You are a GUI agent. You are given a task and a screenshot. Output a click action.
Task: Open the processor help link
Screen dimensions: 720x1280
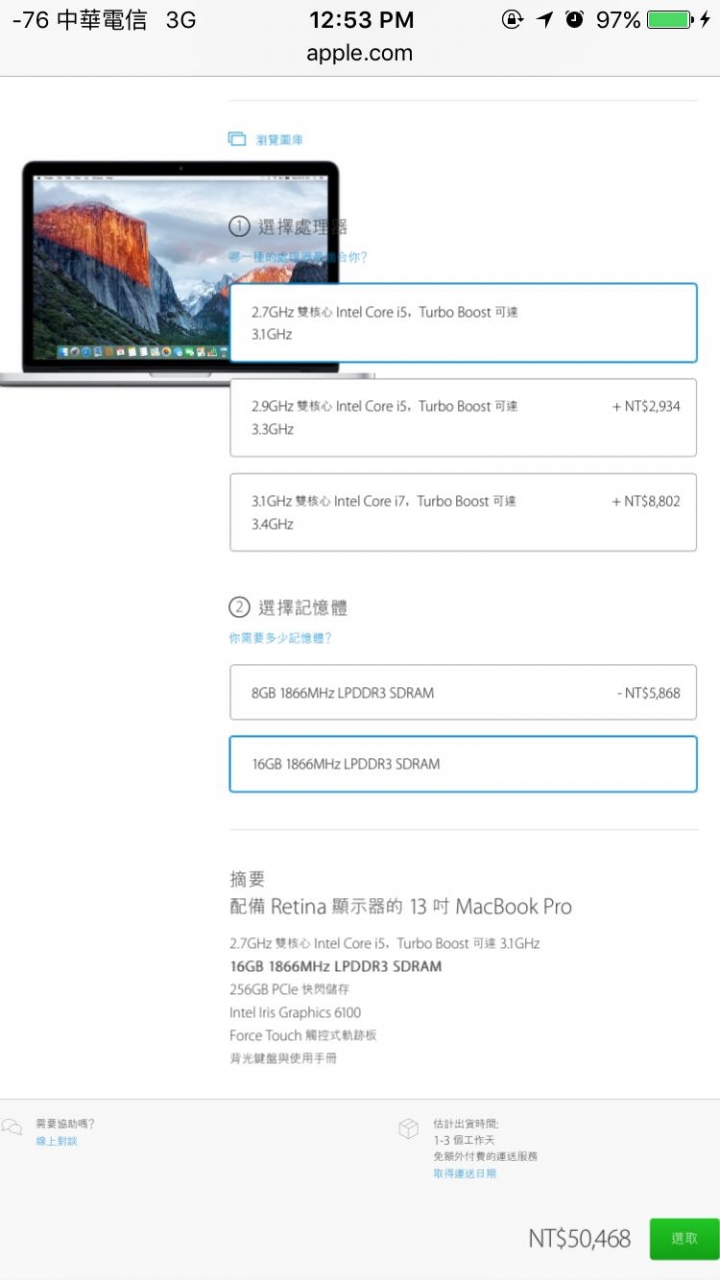click(x=298, y=257)
